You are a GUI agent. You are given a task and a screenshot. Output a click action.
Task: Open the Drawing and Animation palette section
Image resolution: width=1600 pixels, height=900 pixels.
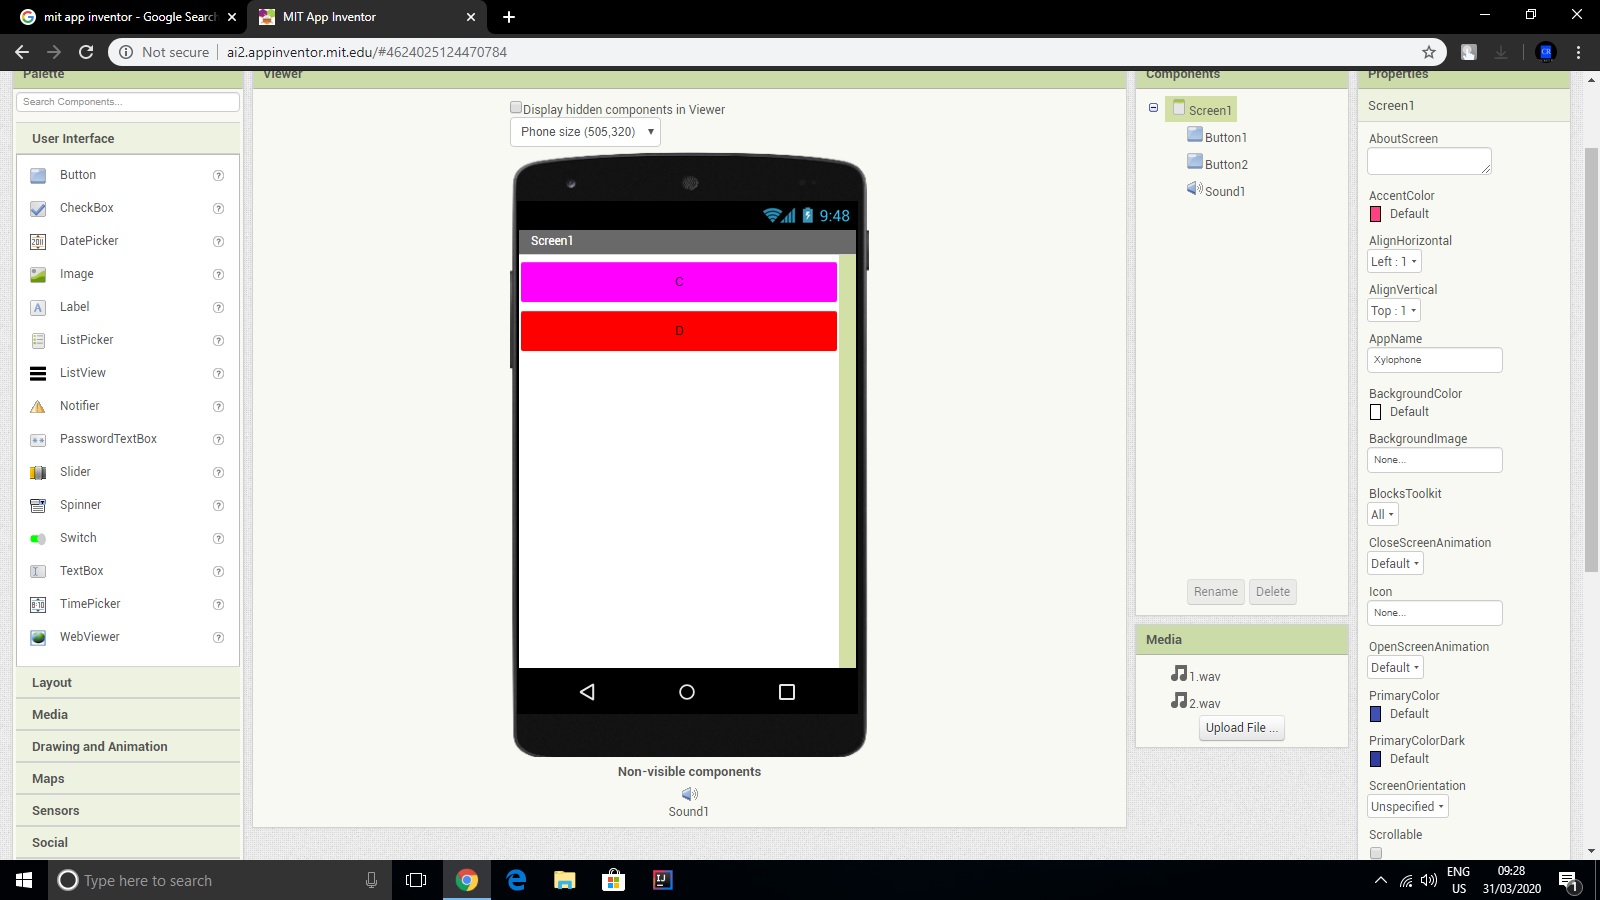[99, 746]
